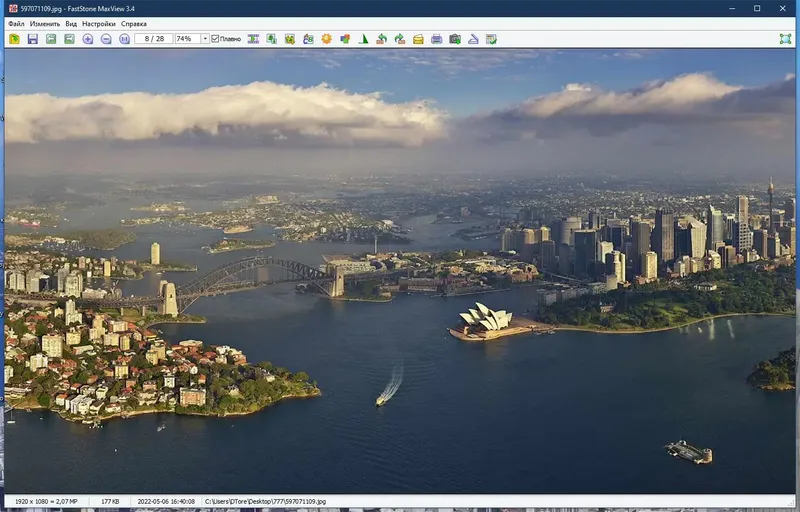Open the Файл menu
This screenshot has height=512, width=800.
tap(16, 23)
